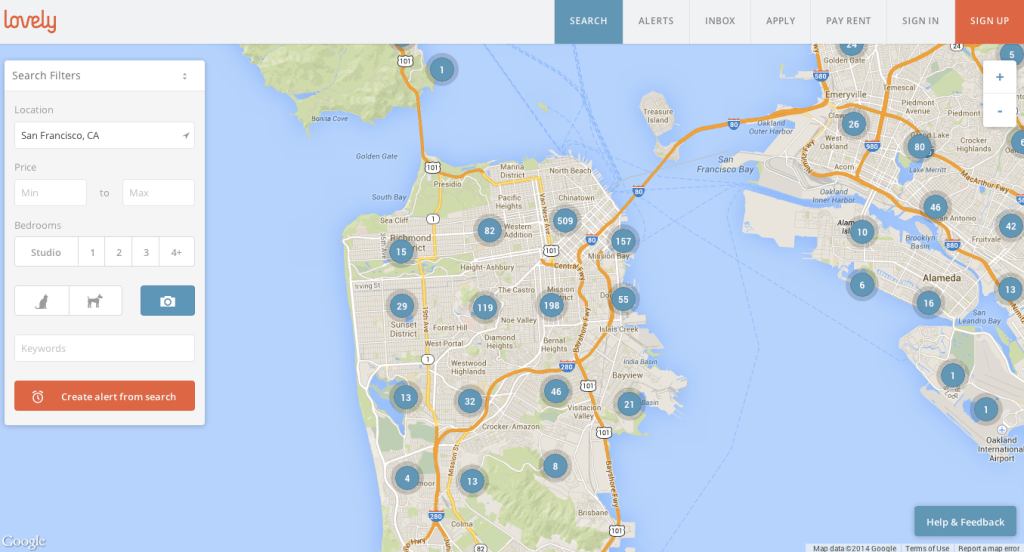Select the Studio bedroom option

[46, 252]
